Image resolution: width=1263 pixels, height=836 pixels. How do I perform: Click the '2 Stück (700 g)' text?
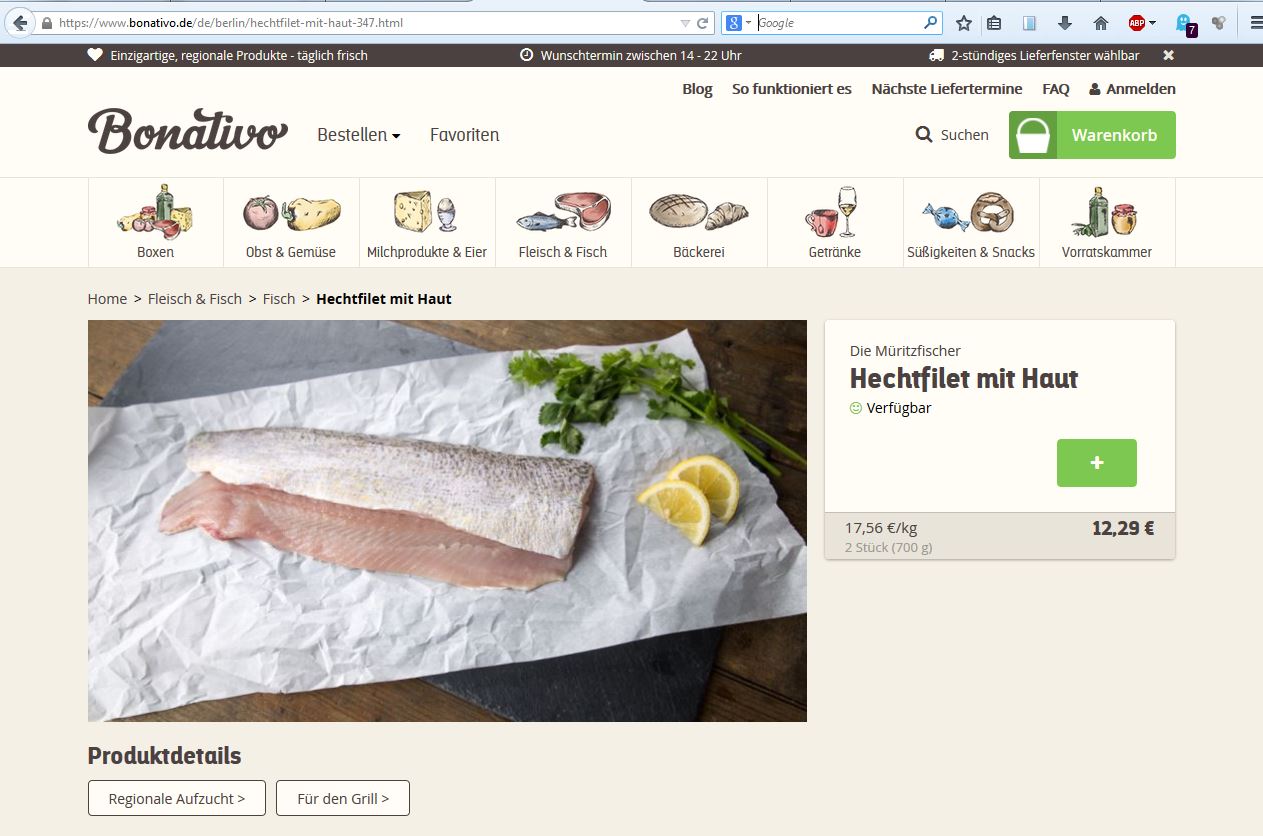889,548
